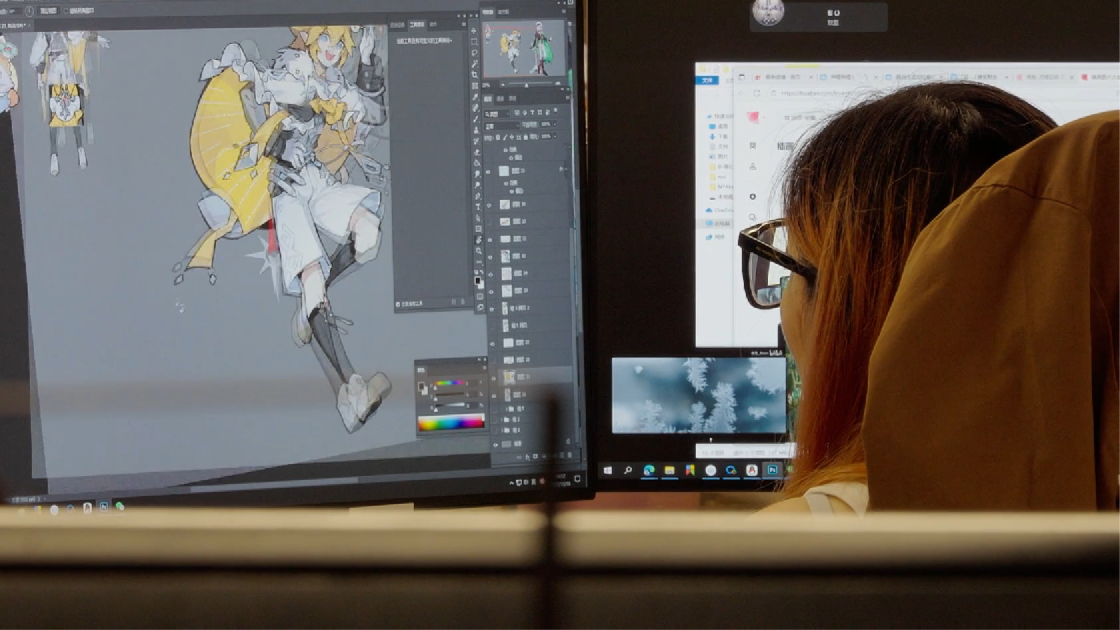This screenshot has width=1120, height=630.
Task: Click the Windows Start button
Action: coord(607,470)
